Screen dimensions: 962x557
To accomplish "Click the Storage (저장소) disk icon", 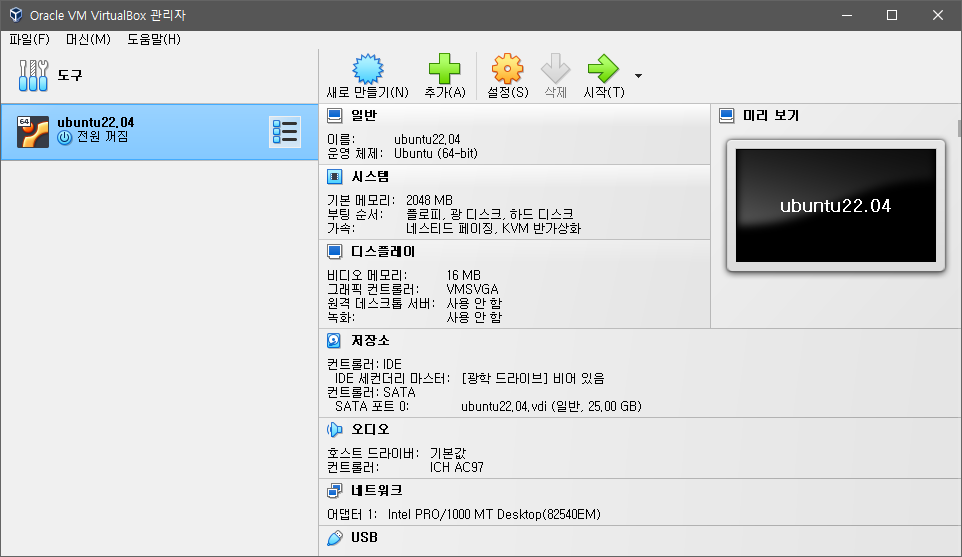I will pos(334,340).
